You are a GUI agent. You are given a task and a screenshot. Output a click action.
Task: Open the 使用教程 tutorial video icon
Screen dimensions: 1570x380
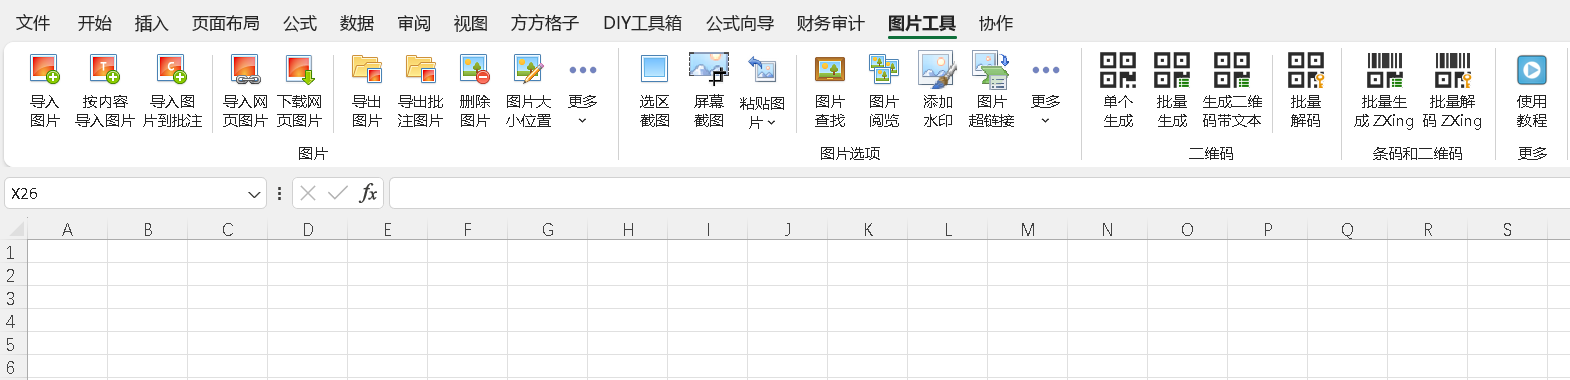pos(1531,70)
